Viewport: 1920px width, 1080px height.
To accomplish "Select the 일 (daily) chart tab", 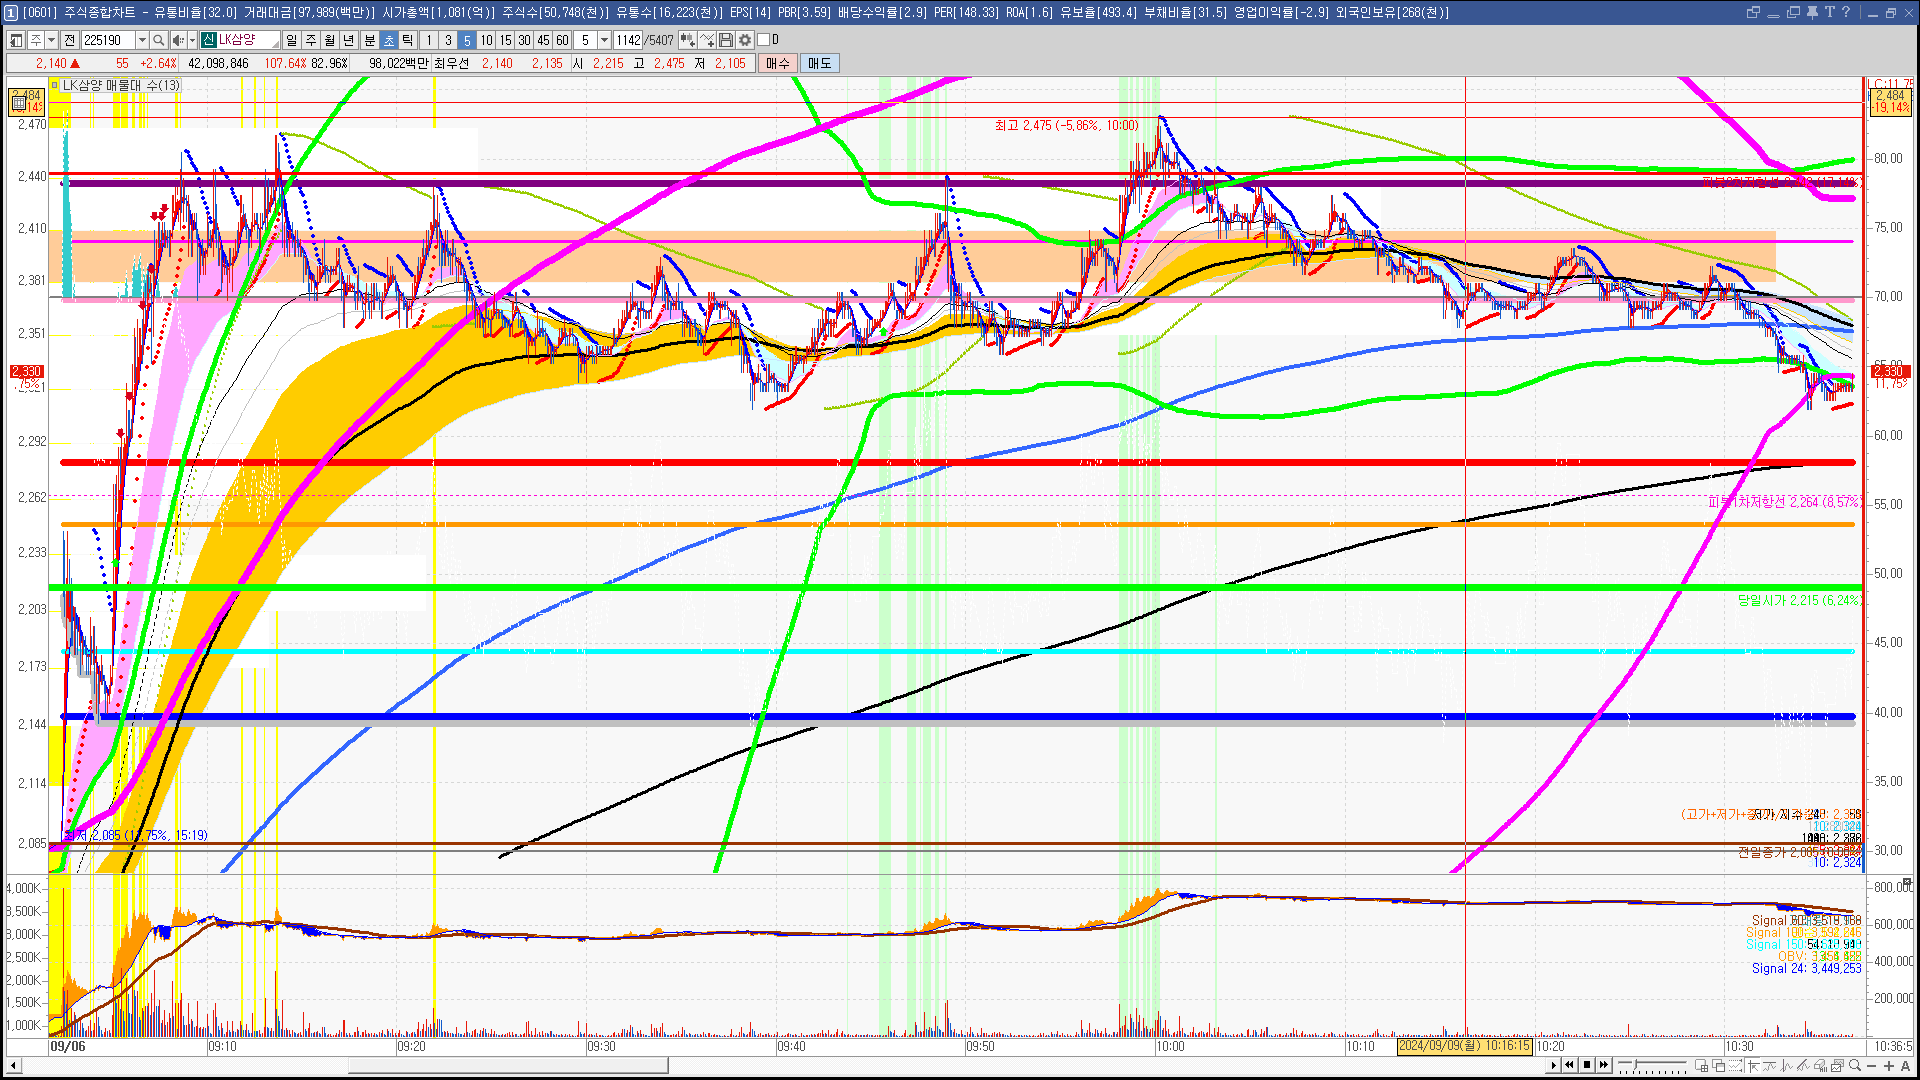I will click(291, 40).
